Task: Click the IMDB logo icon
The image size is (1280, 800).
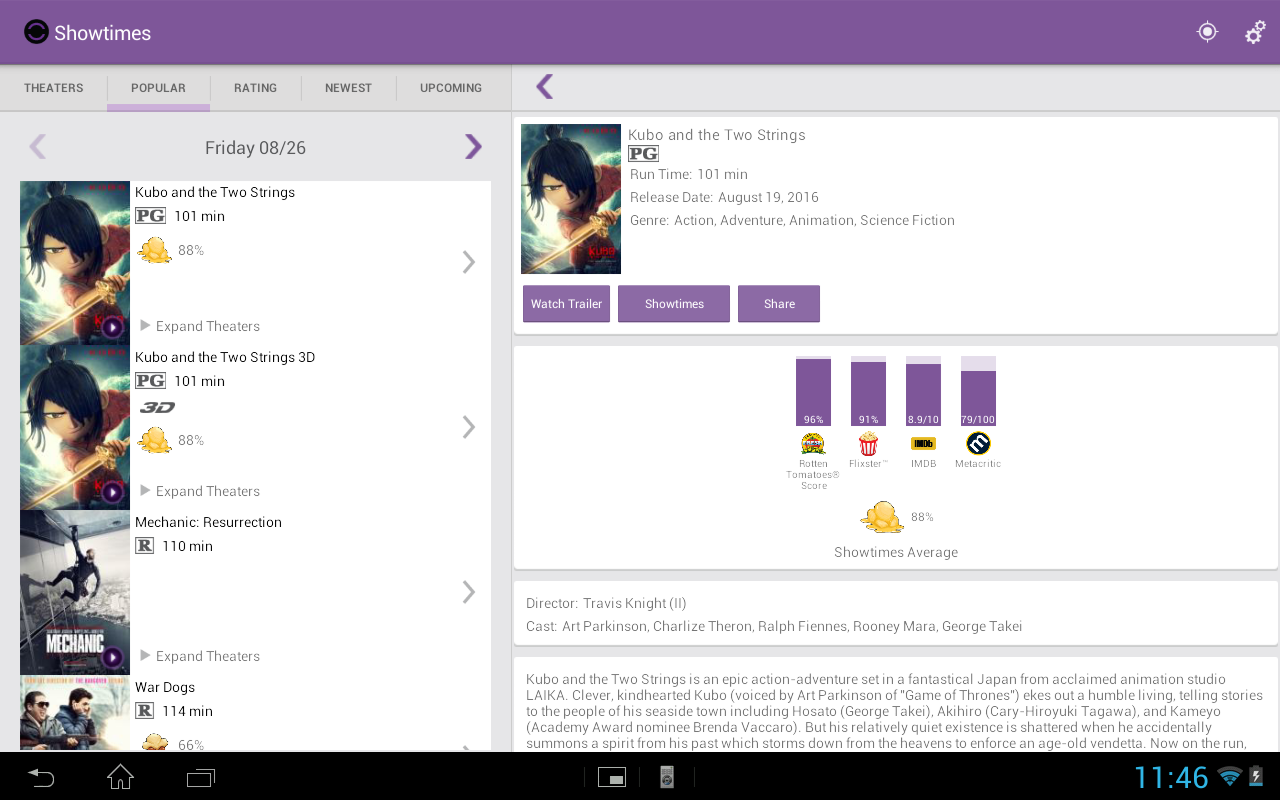Action: pyautogui.click(x=923, y=443)
